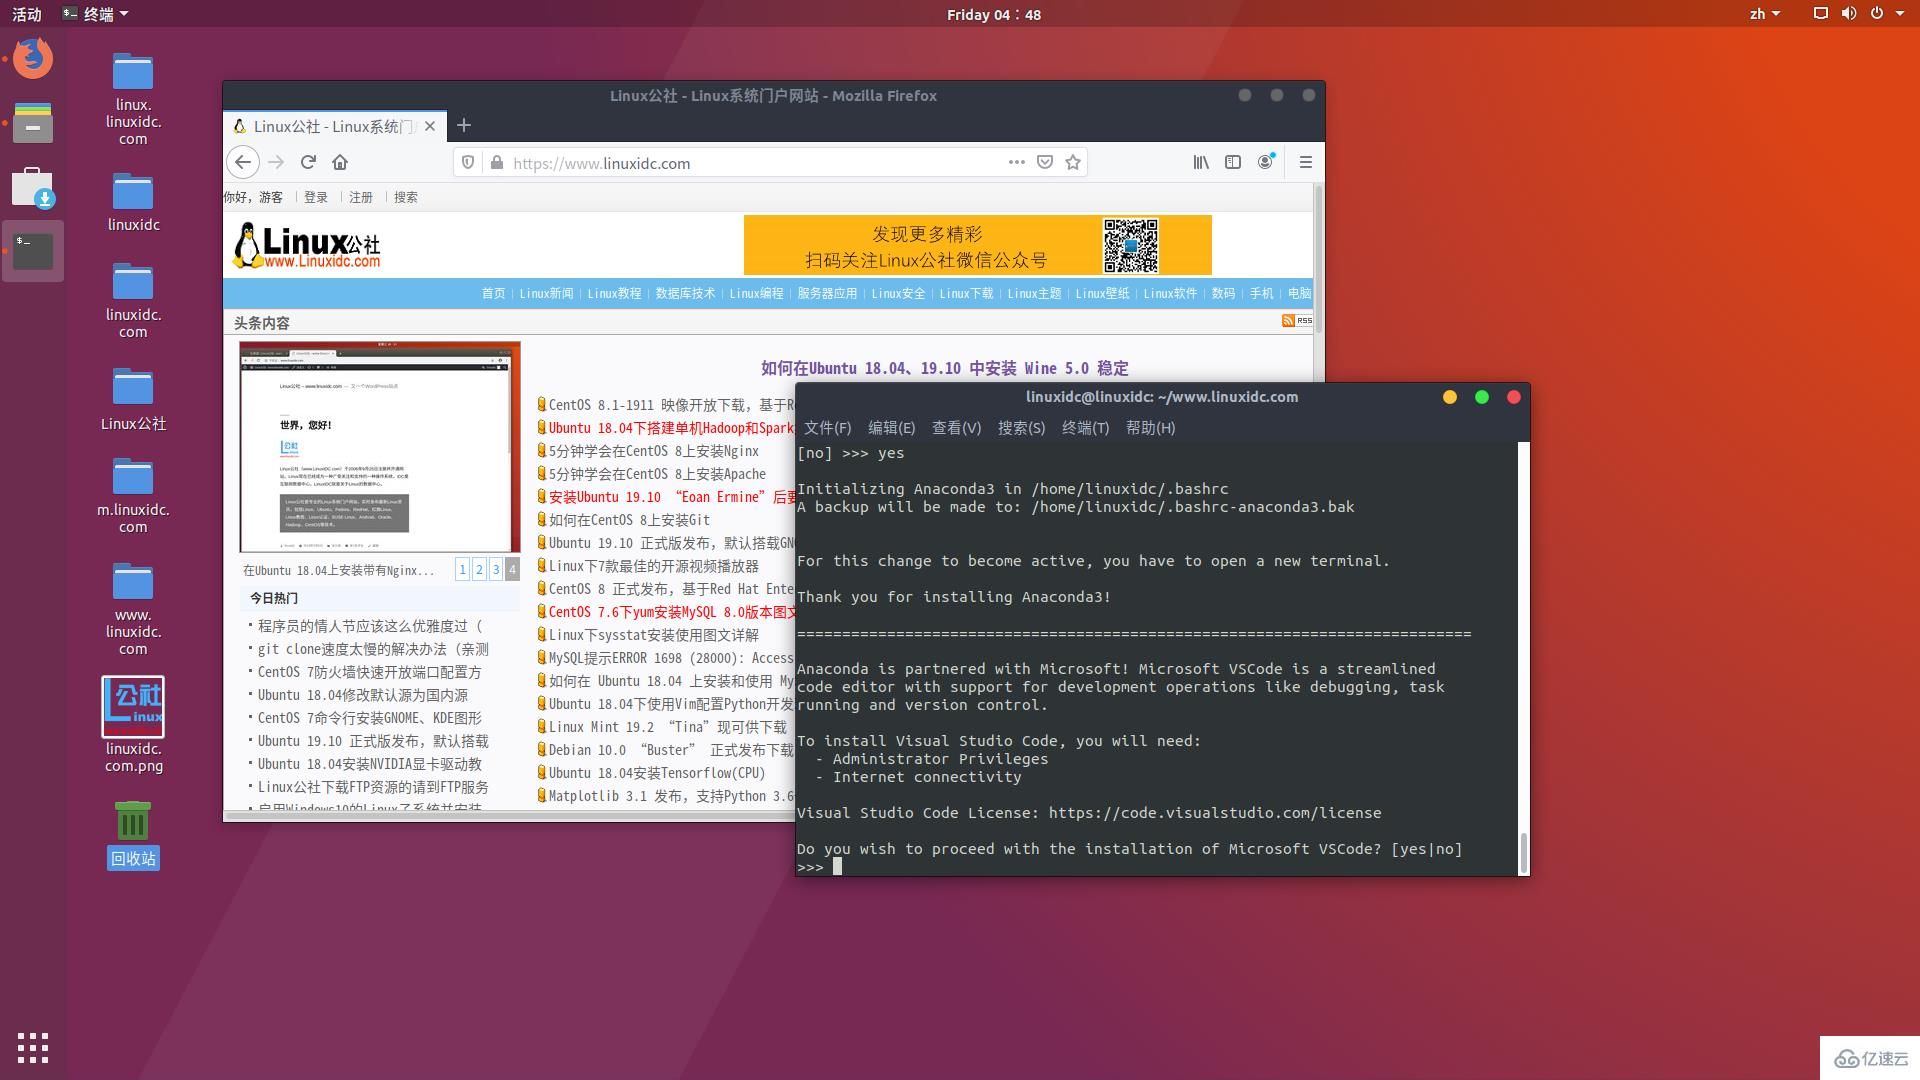Select m.linuxidc.com desktop folder

click(x=133, y=496)
